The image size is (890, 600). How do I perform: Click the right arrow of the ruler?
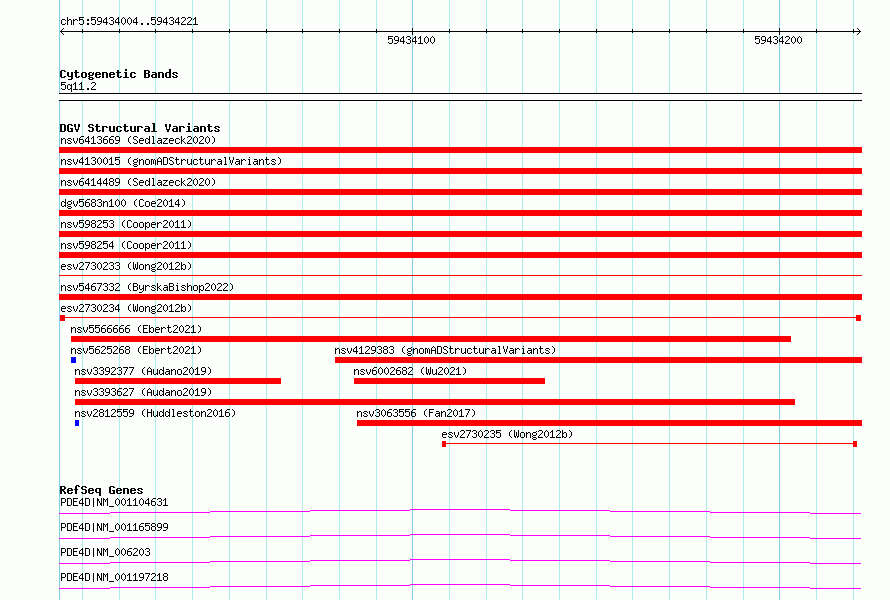point(858,31)
